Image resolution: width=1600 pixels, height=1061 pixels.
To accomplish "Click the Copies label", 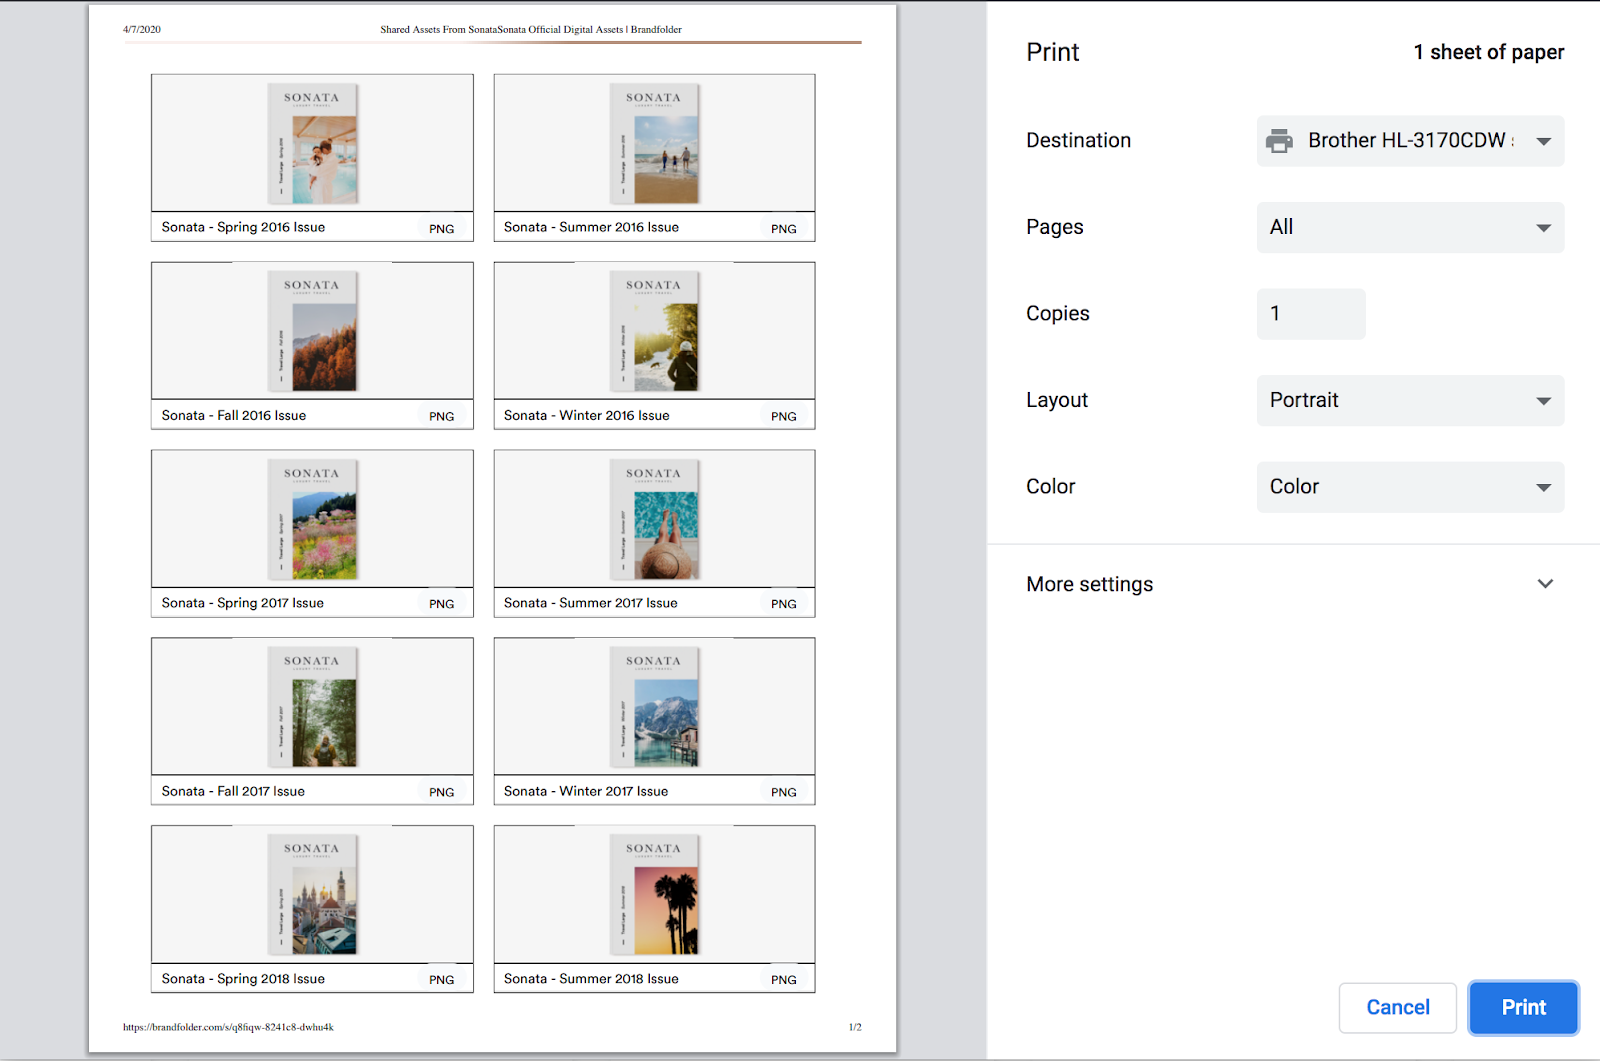I will (x=1058, y=314).
